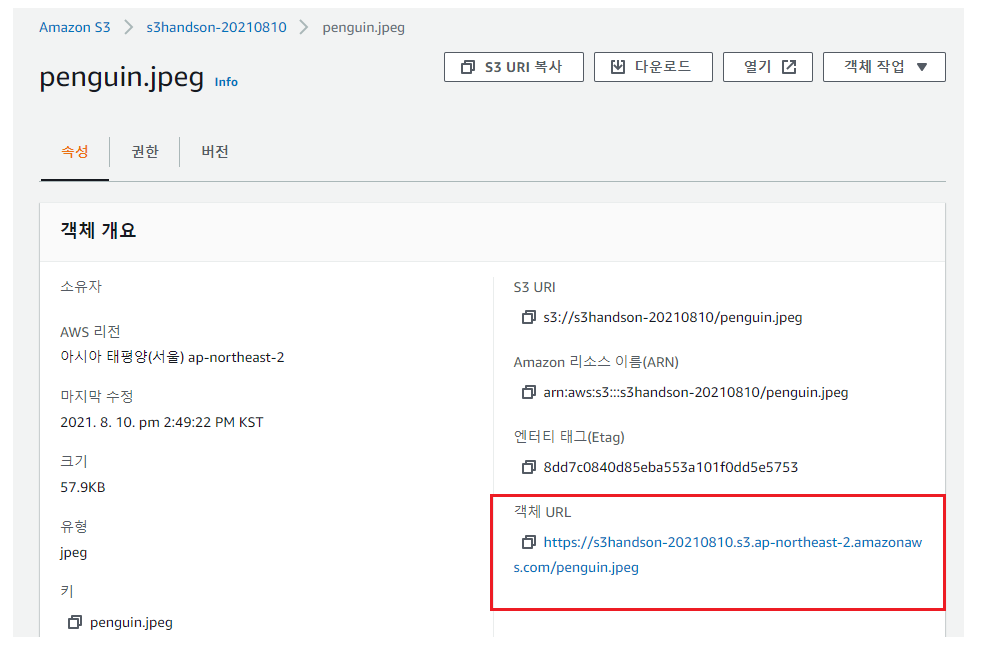Open the object URL https link
Screen dimensions: 981x655
pos(718,555)
